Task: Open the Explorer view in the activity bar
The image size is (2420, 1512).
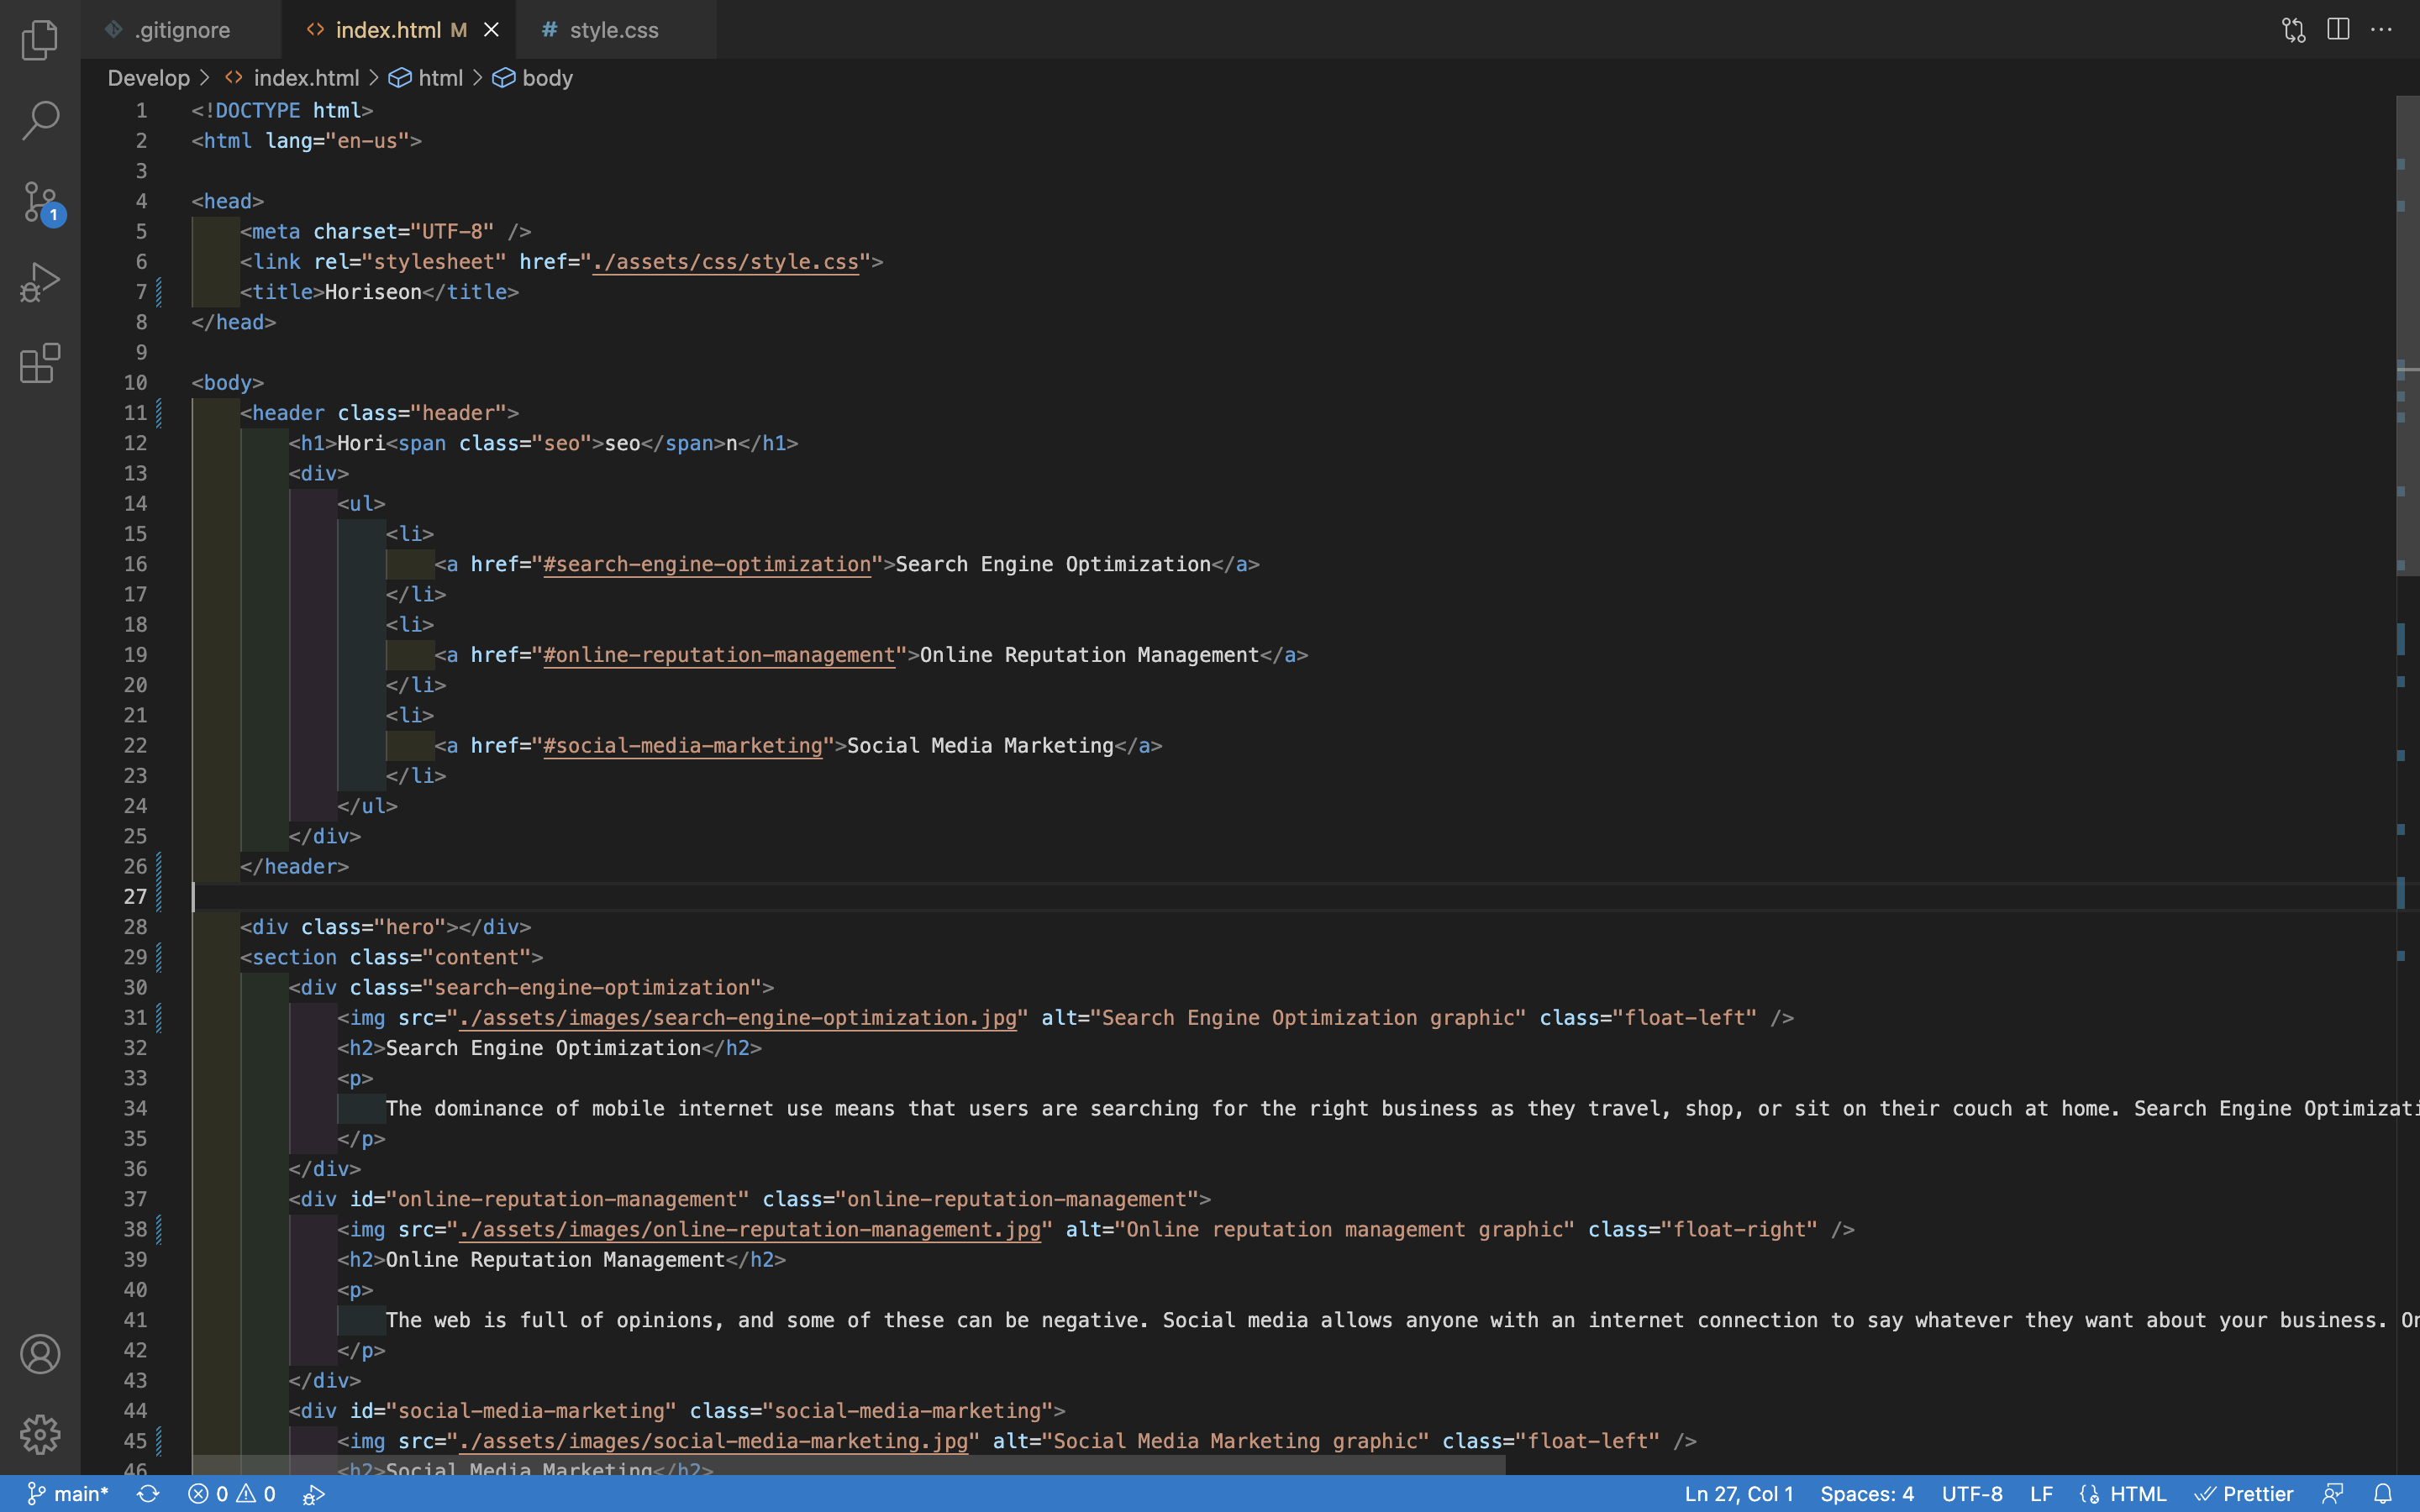Action: click(x=40, y=40)
